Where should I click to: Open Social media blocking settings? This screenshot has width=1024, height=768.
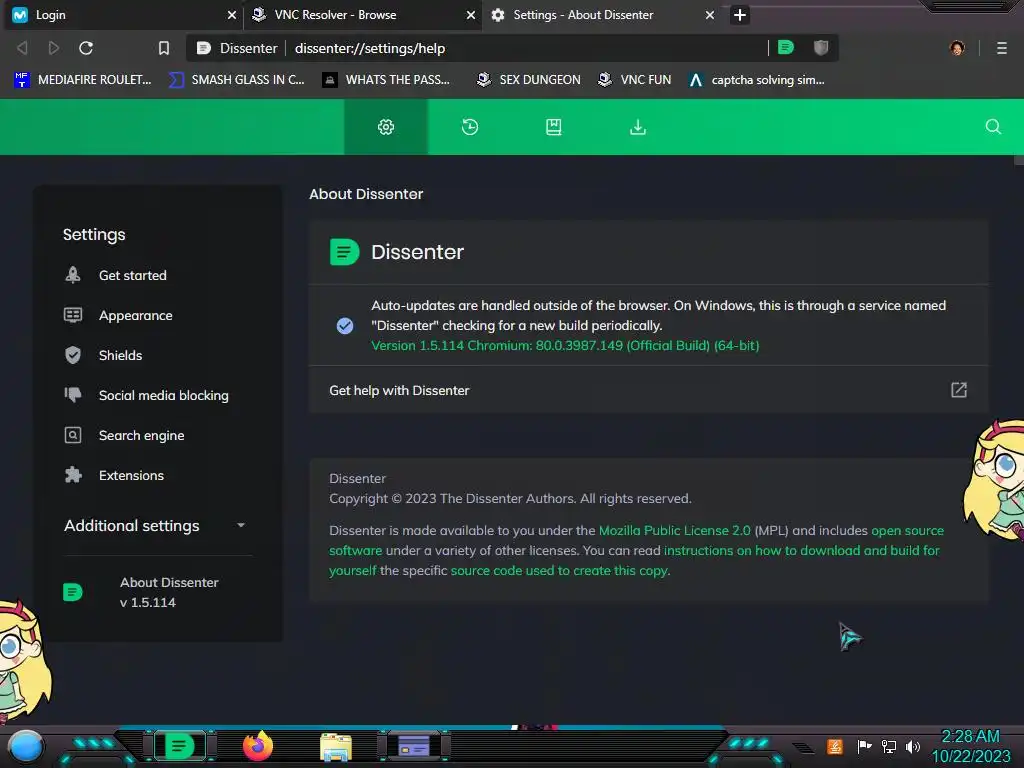[164, 395]
